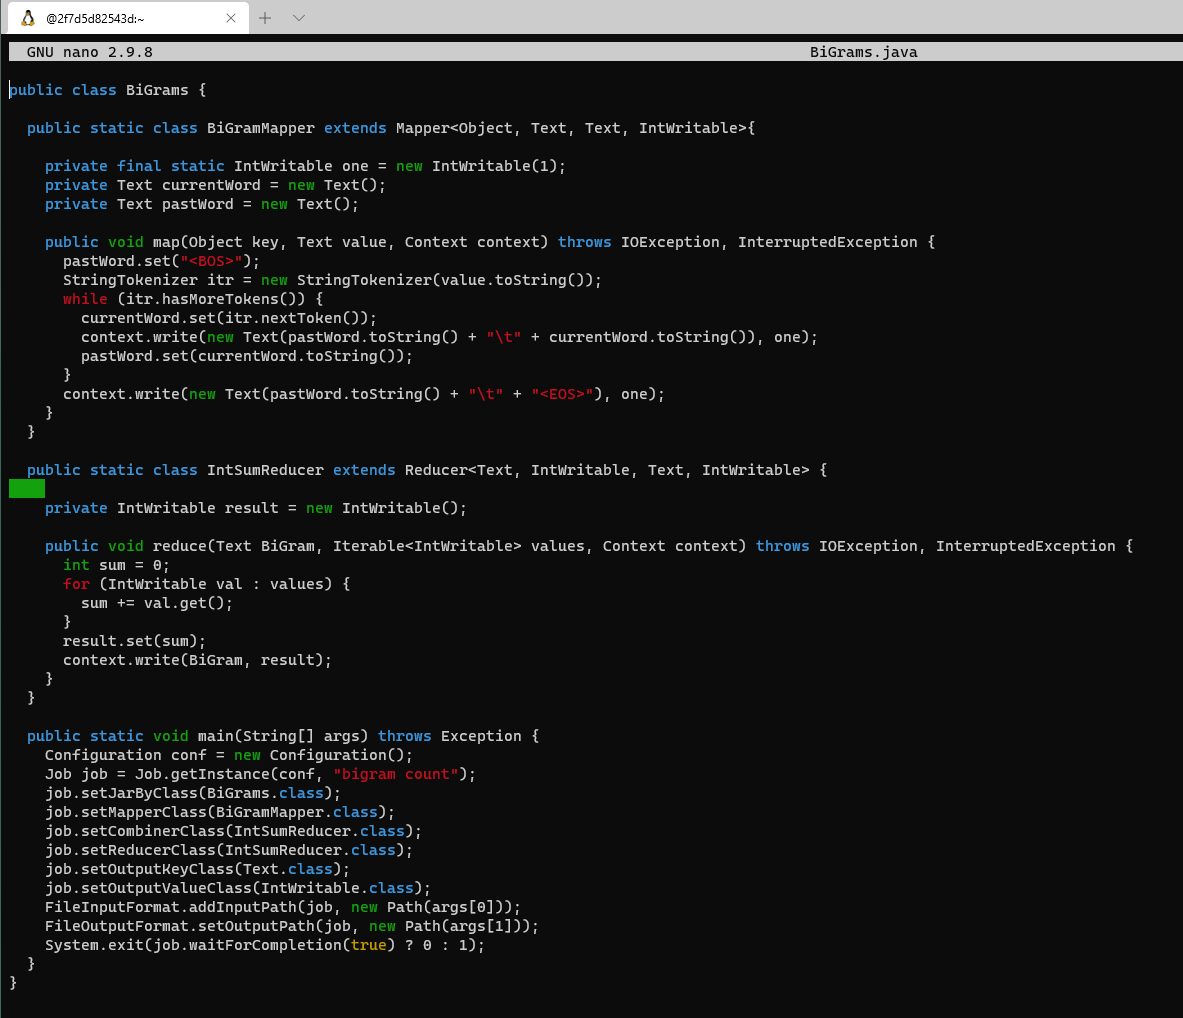Image resolution: width=1183 pixels, height=1018 pixels.
Task: Click the GNU nano 2.9.8 header text
Action: click(89, 52)
